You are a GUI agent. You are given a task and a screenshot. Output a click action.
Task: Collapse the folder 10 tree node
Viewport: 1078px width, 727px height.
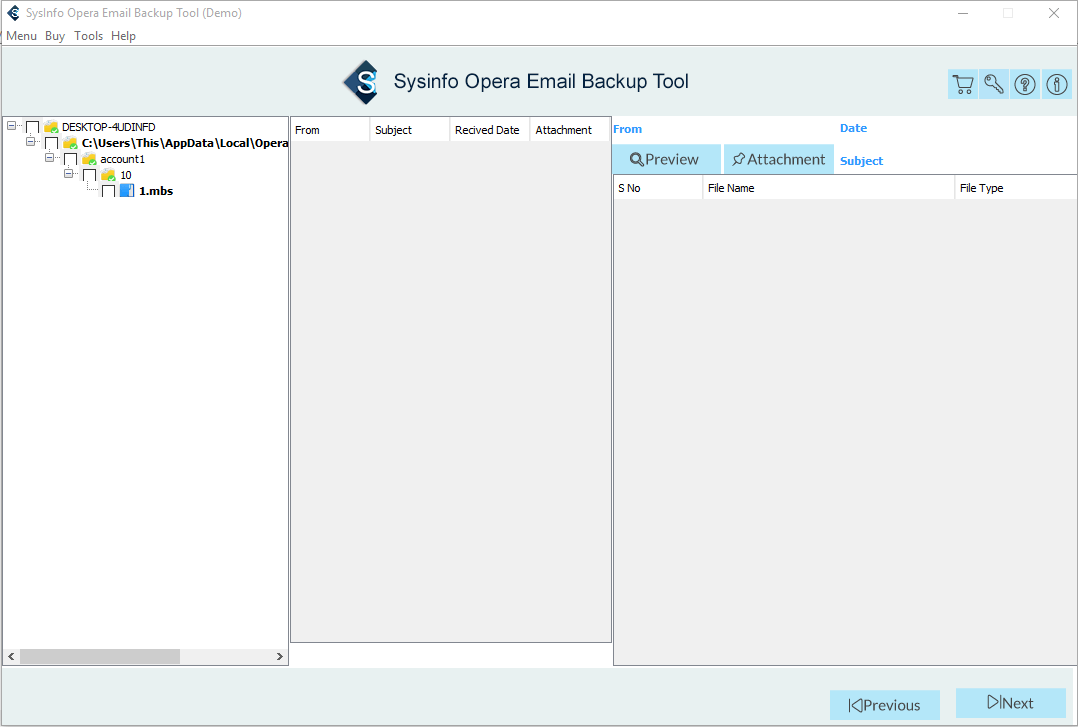pos(68,173)
